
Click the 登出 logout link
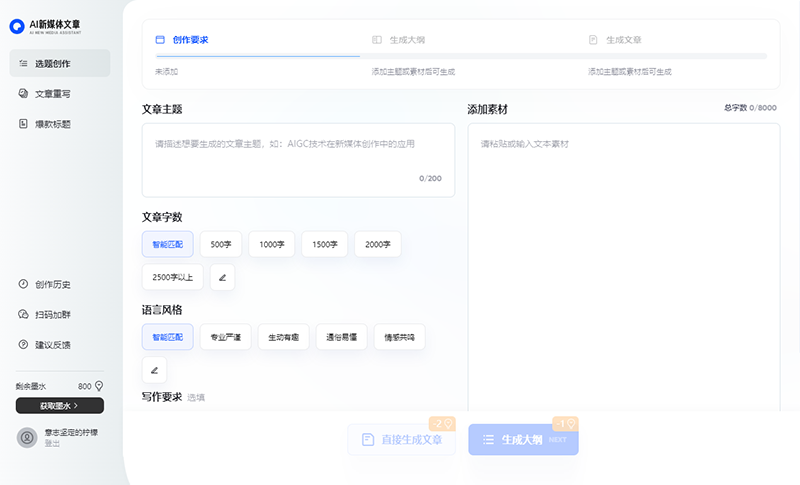coord(52,443)
